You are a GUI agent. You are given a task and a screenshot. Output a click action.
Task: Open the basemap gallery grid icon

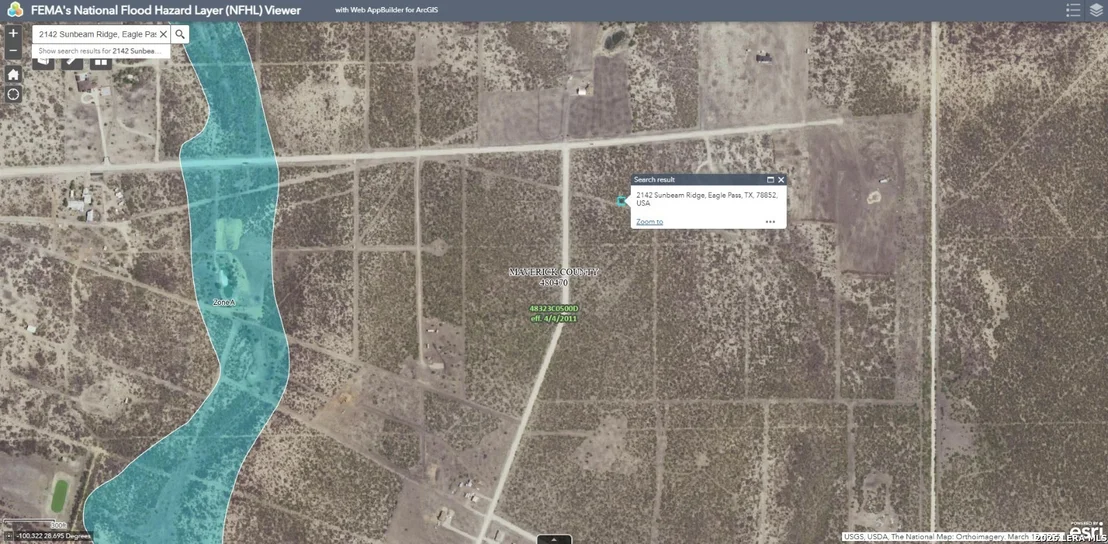coord(101,62)
